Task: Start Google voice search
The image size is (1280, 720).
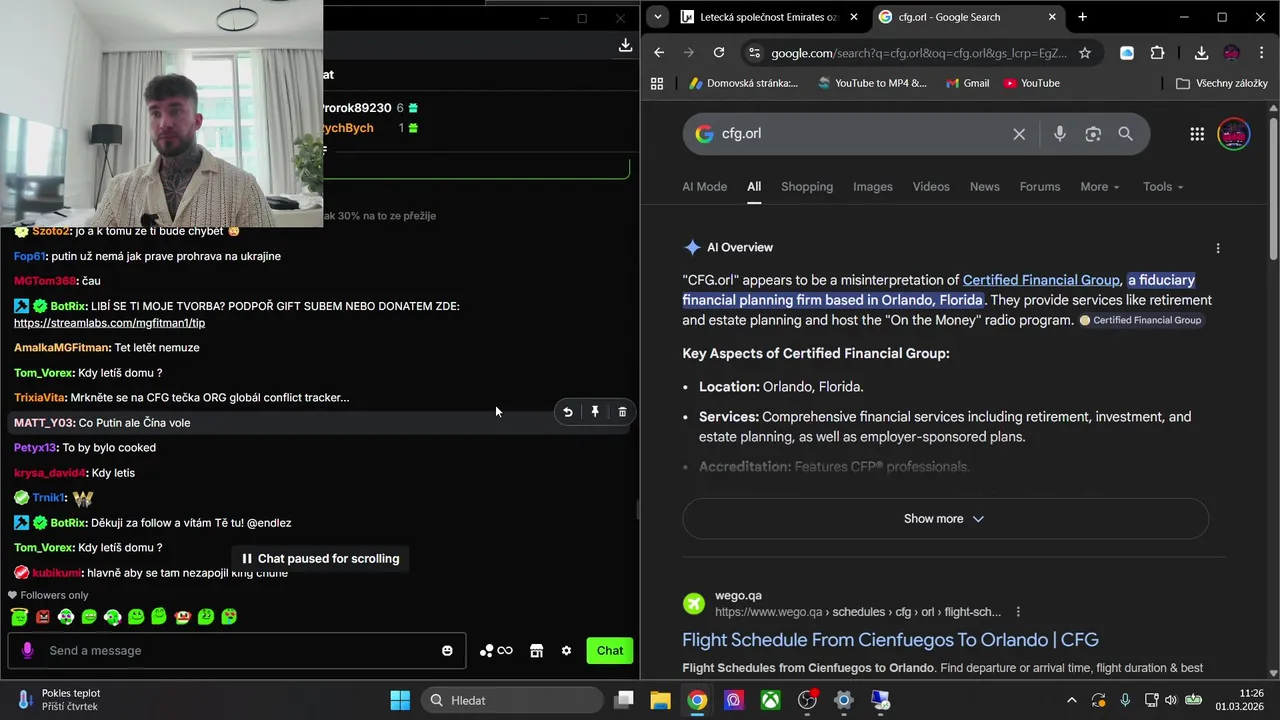Action: click(1059, 134)
